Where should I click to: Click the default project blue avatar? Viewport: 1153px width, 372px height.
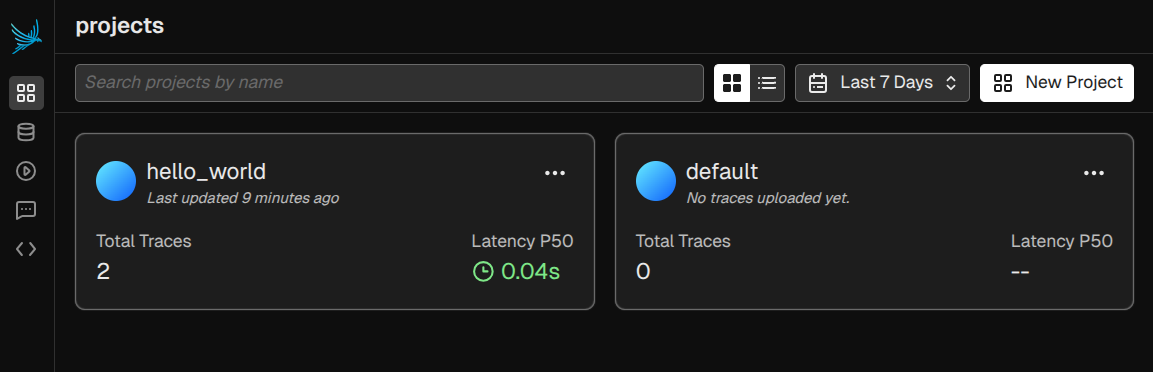tap(656, 181)
